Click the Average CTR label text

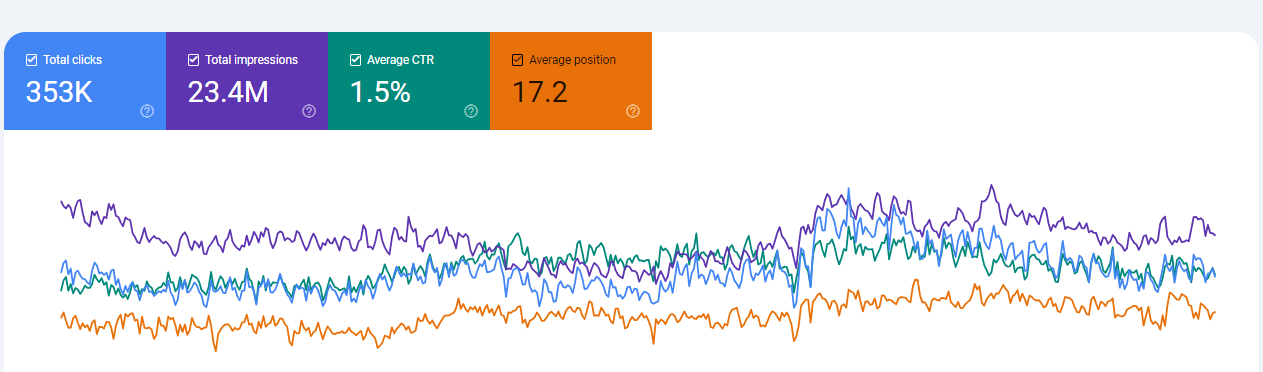tap(400, 60)
